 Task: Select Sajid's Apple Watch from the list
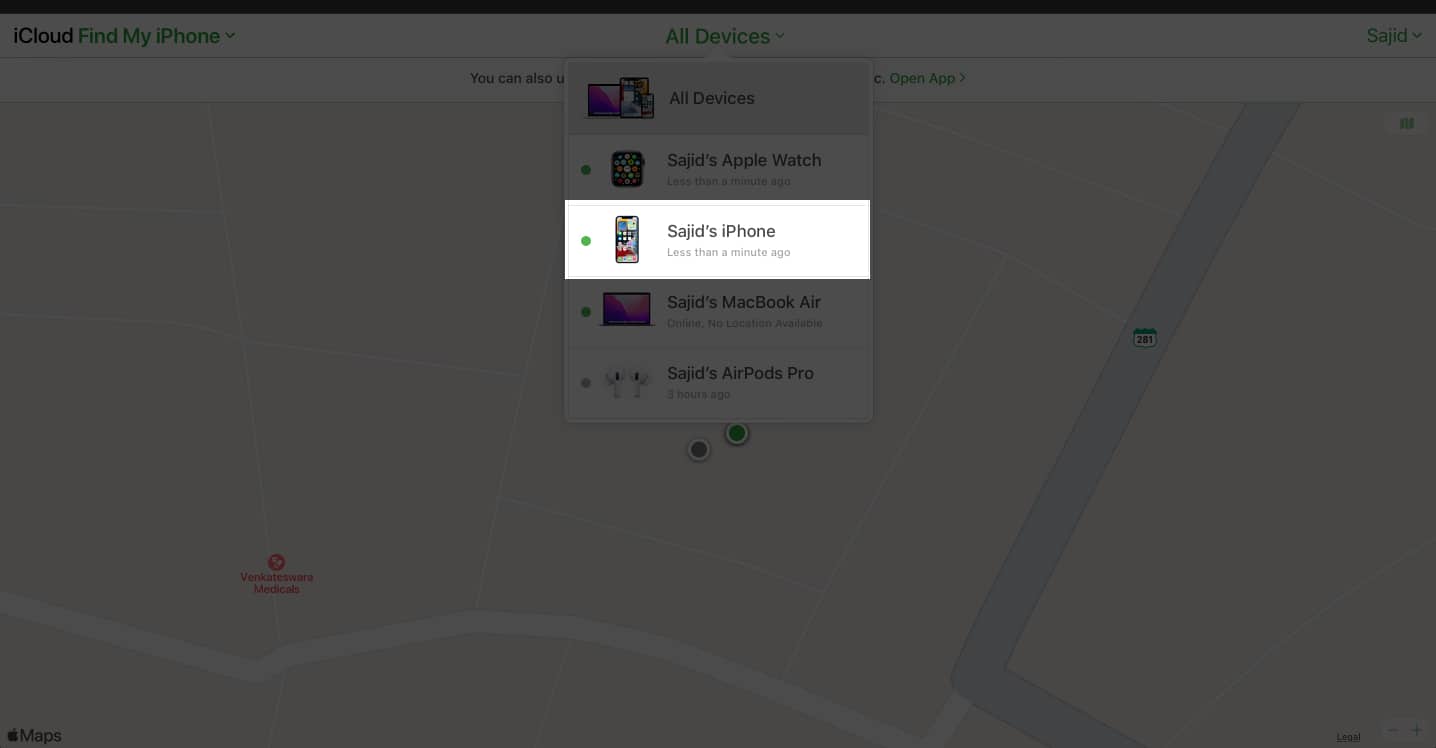(x=718, y=169)
